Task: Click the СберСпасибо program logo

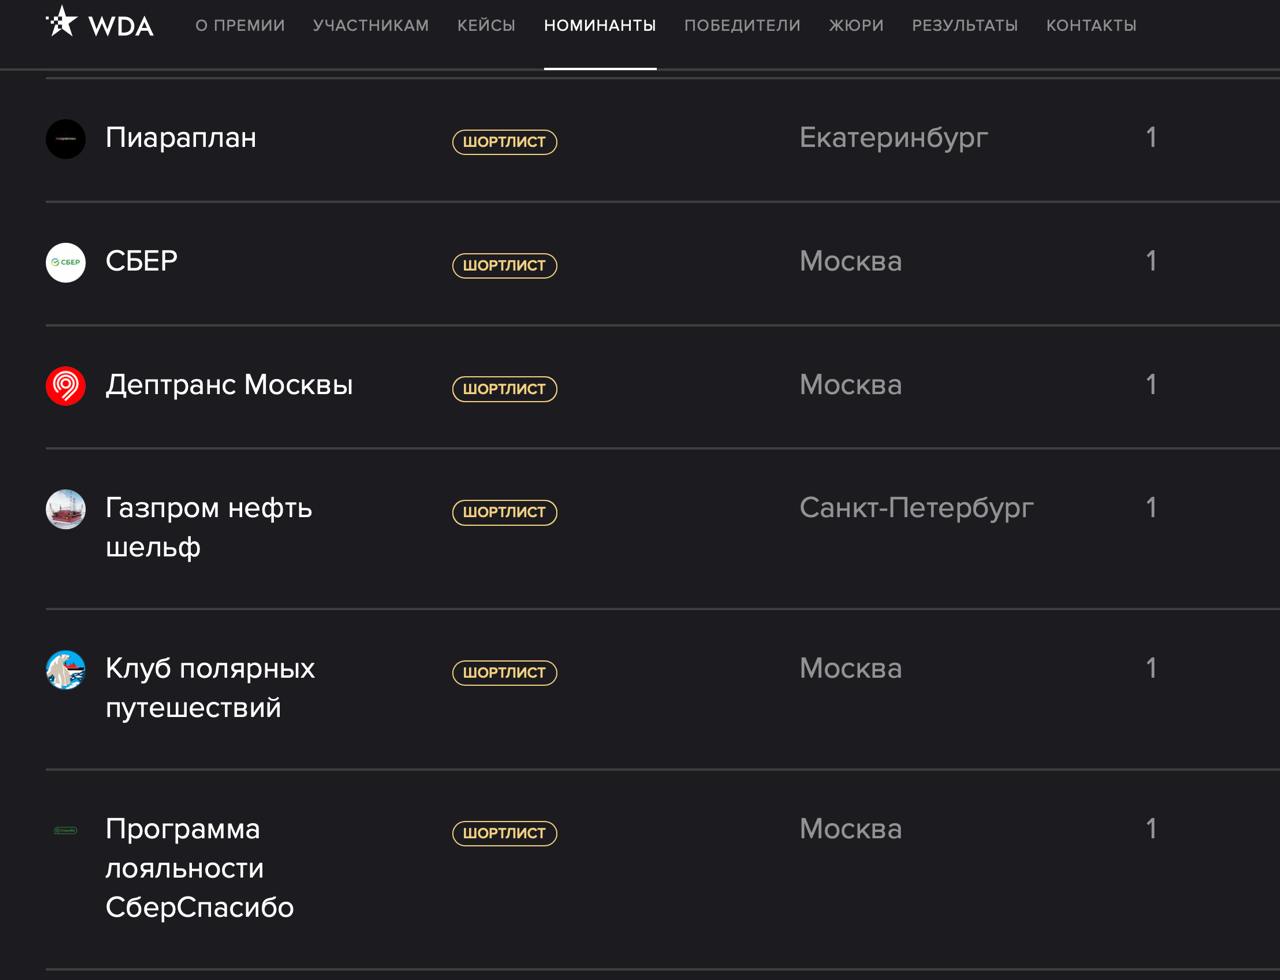Action: click(66, 830)
